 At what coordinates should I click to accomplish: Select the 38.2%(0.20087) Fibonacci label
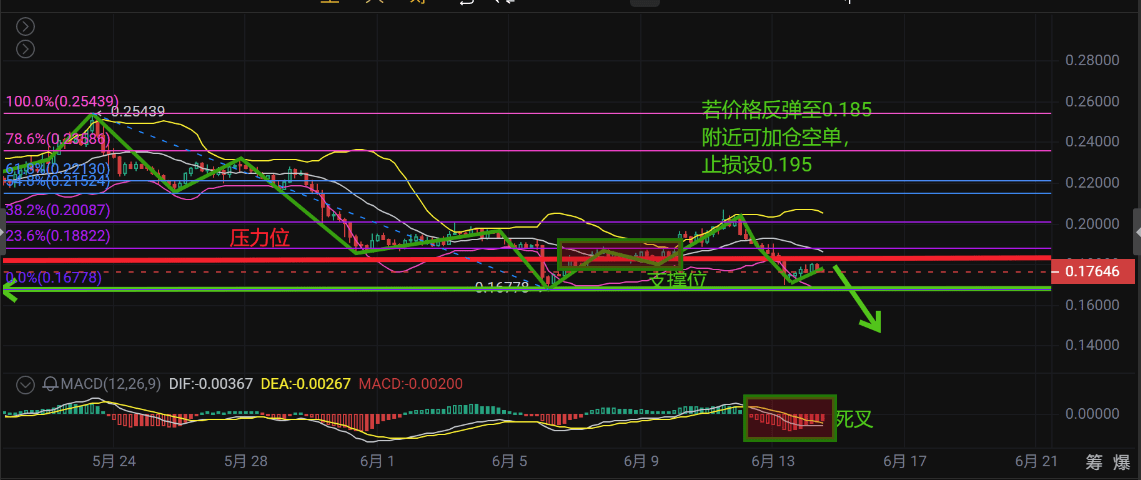(x=57, y=210)
